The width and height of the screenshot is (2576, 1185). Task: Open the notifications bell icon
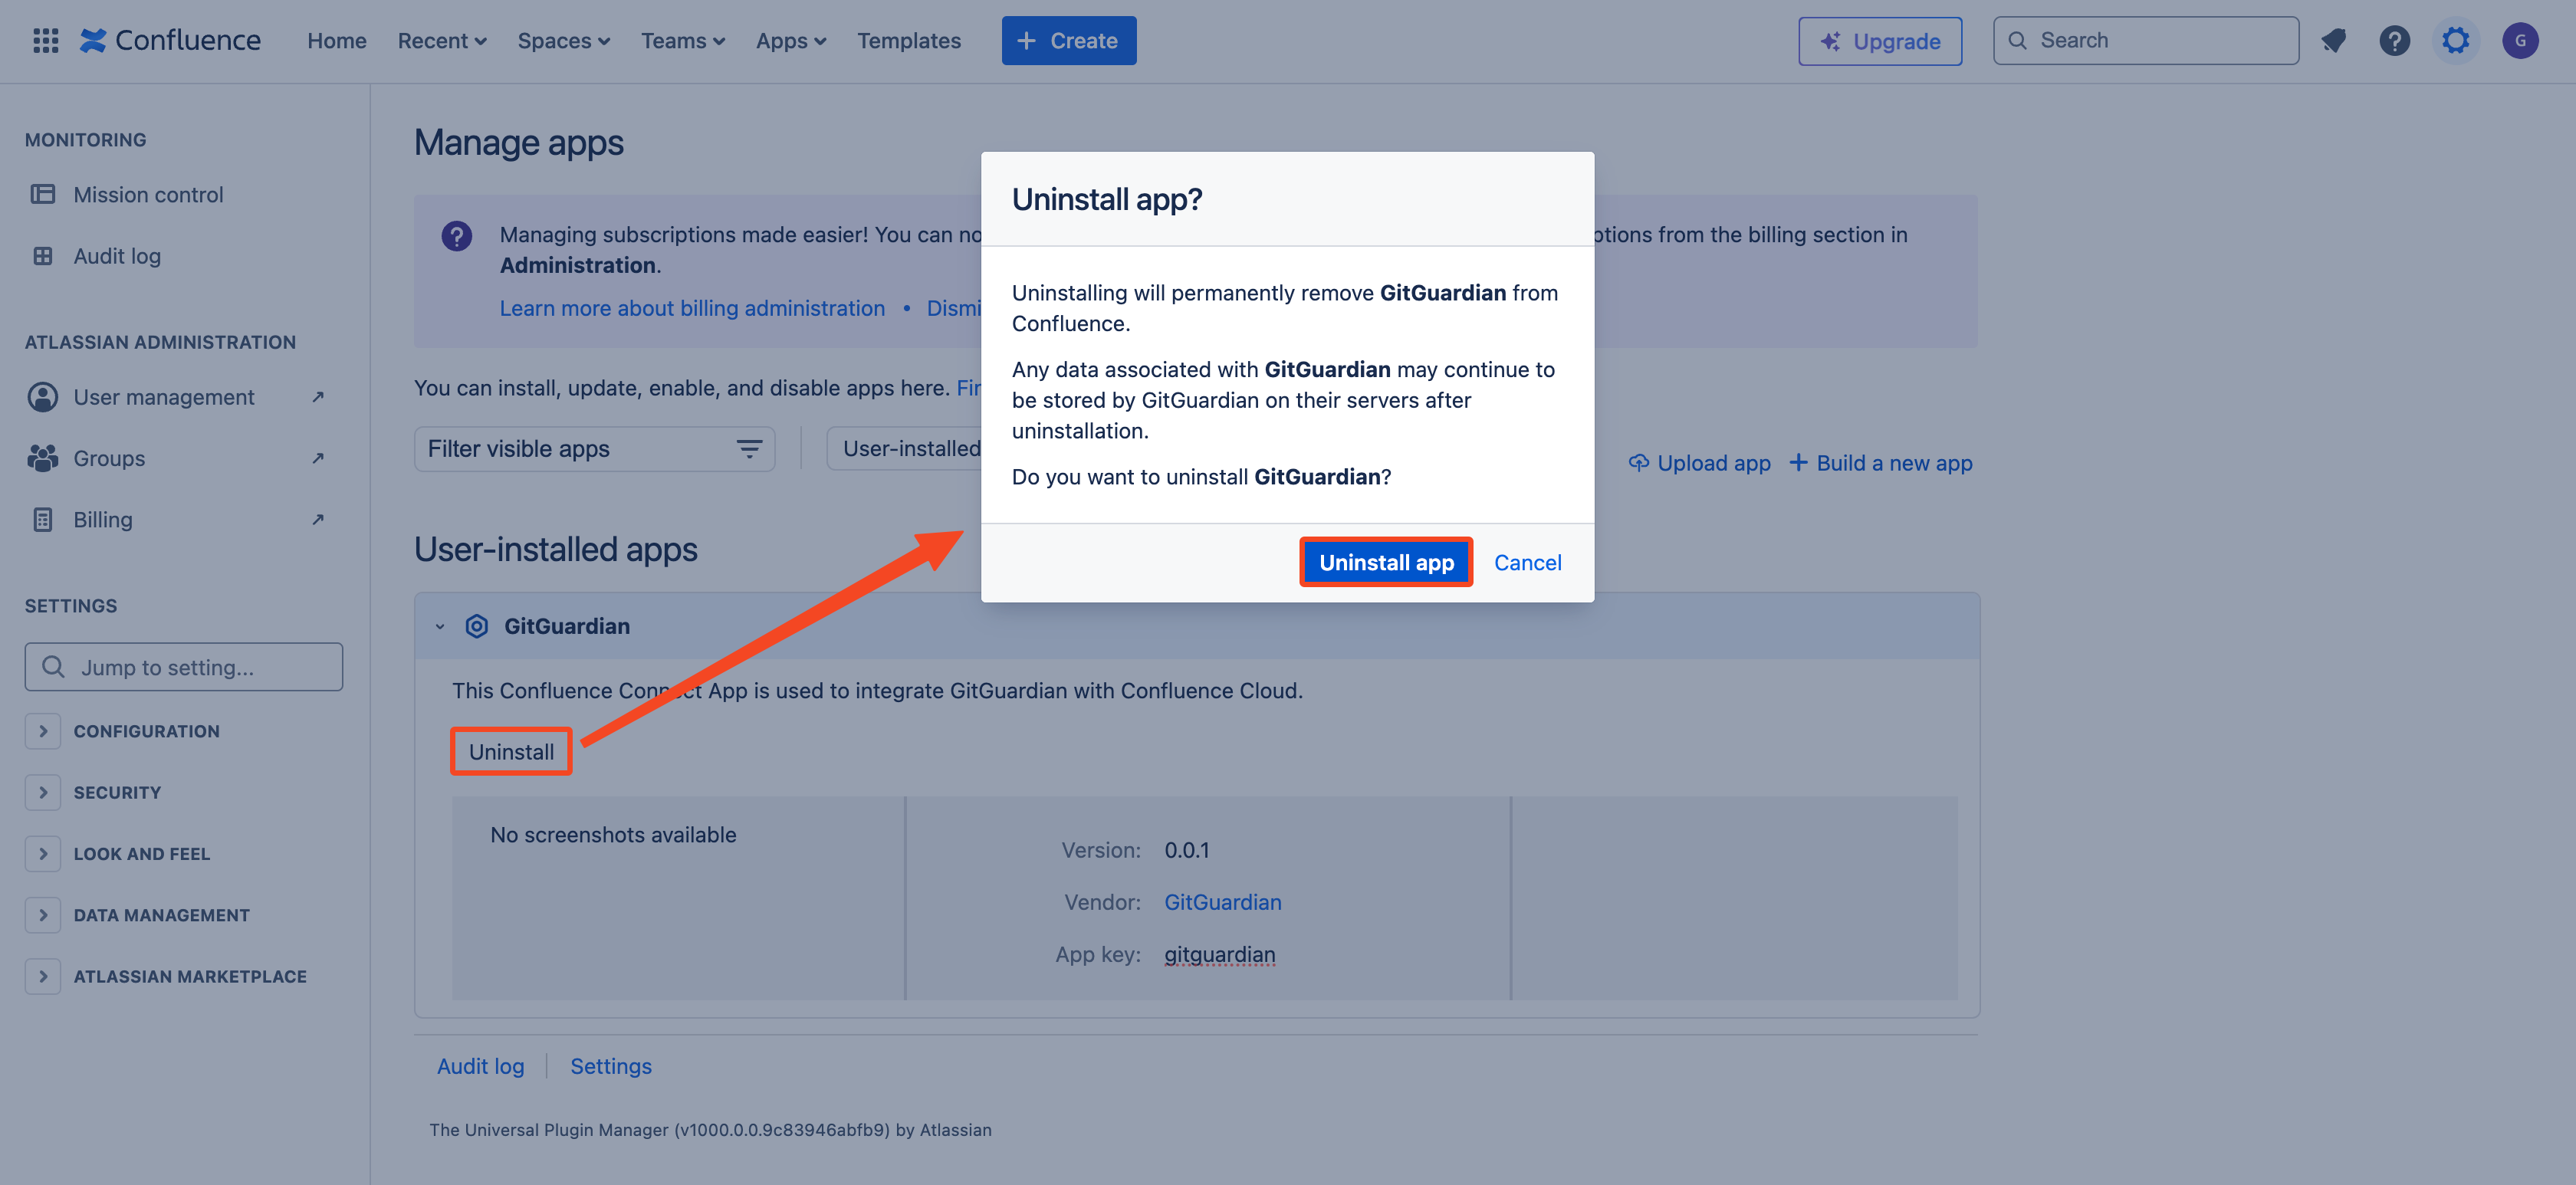click(2333, 41)
